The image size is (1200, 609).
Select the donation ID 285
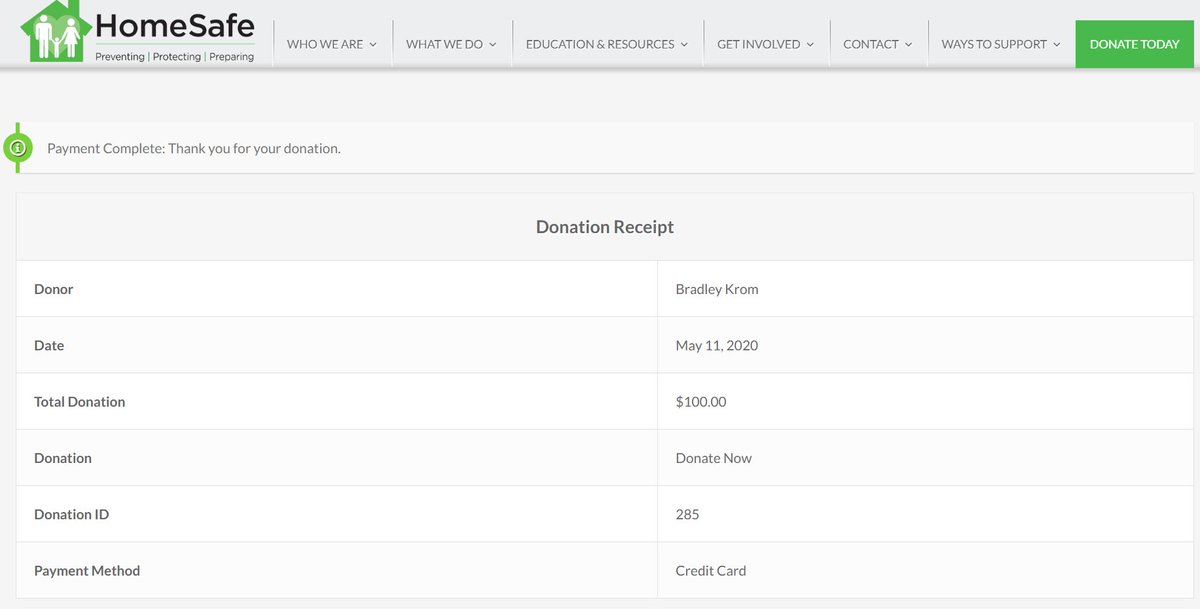tap(688, 514)
